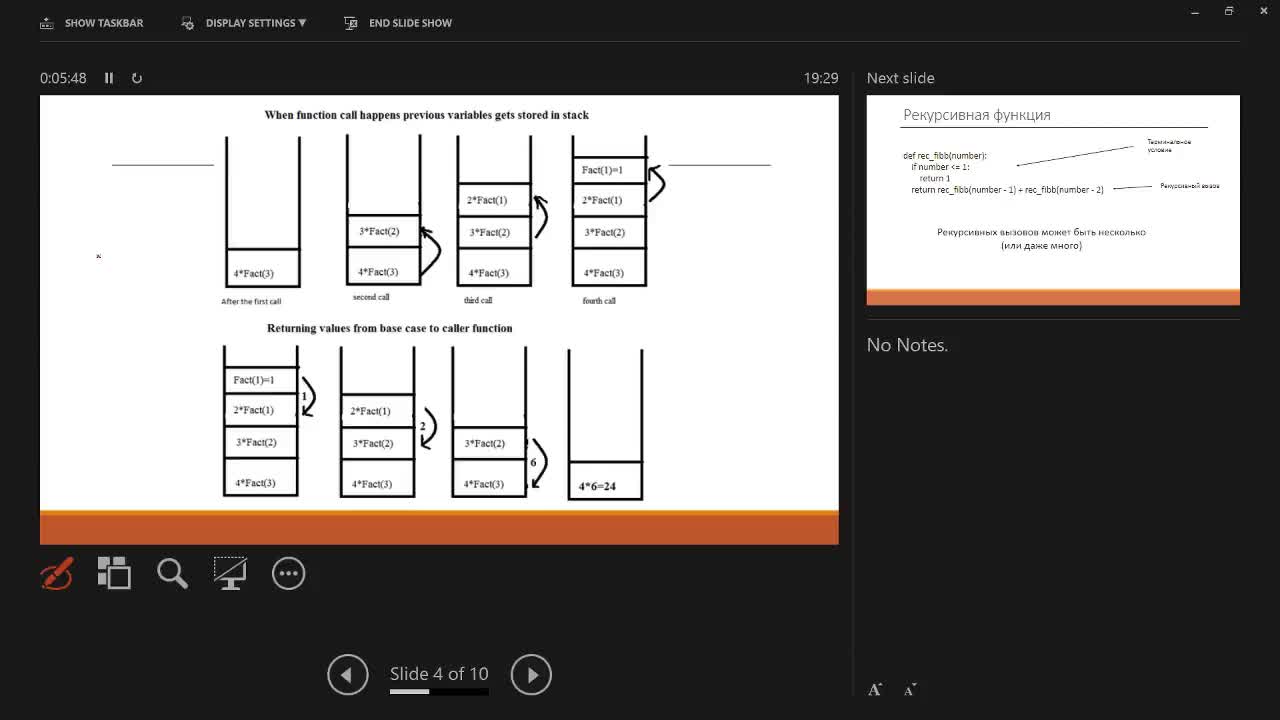
Task: Open the See all slides grid
Action: point(114,573)
